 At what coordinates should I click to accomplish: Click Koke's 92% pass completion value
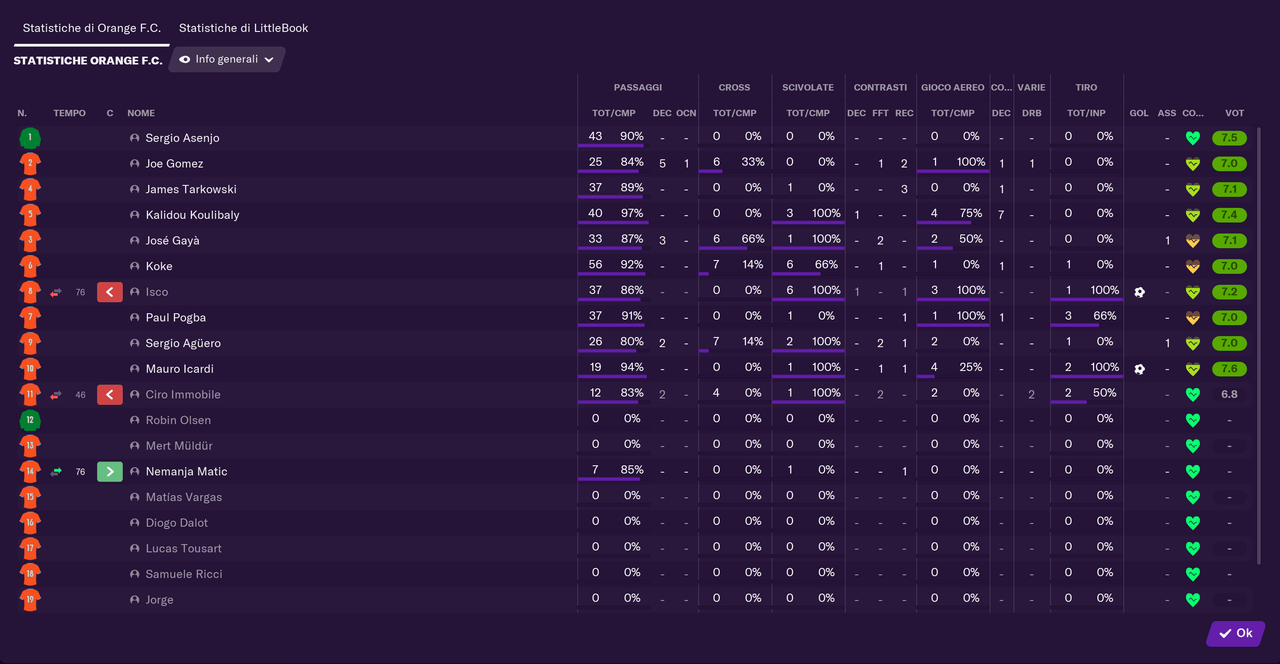click(632, 265)
